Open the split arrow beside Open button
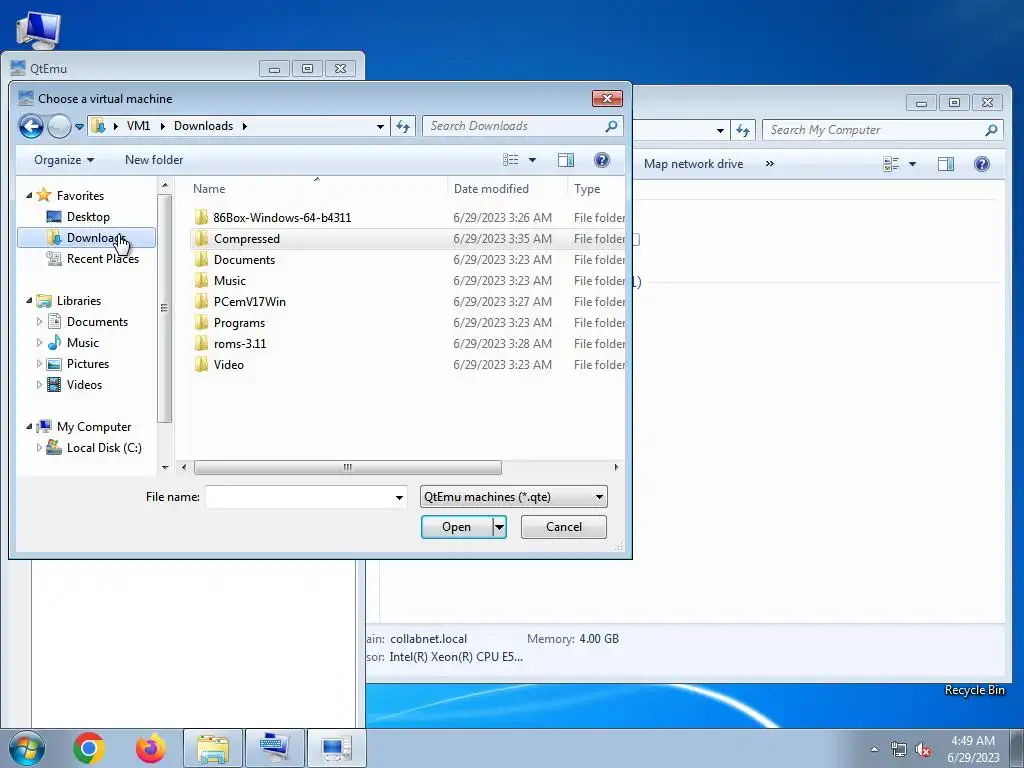Image resolution: width=1024 pixels, height=768 pixels. 499,527
